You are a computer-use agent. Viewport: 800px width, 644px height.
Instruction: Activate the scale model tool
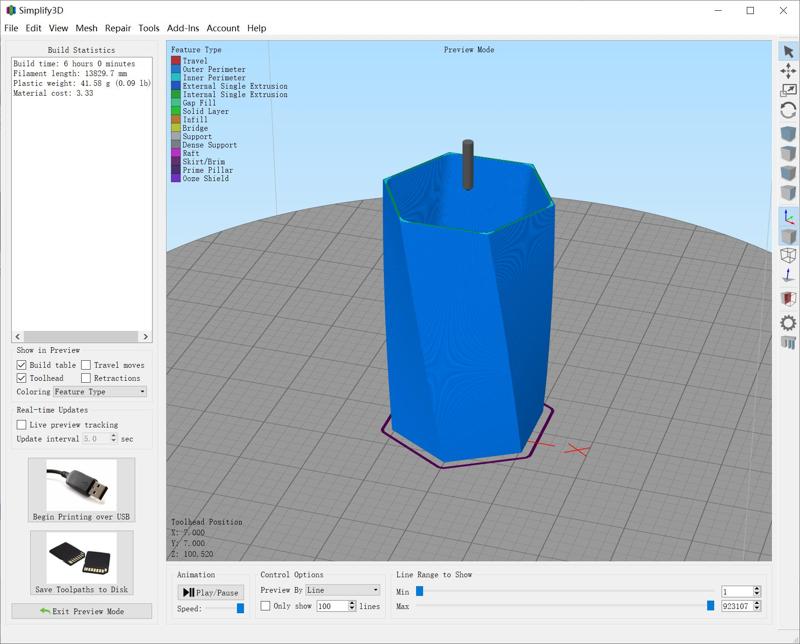[788, 91]
